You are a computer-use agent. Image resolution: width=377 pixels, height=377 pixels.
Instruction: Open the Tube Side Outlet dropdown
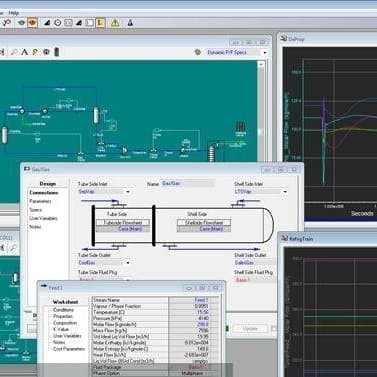[x=128, y=263]
